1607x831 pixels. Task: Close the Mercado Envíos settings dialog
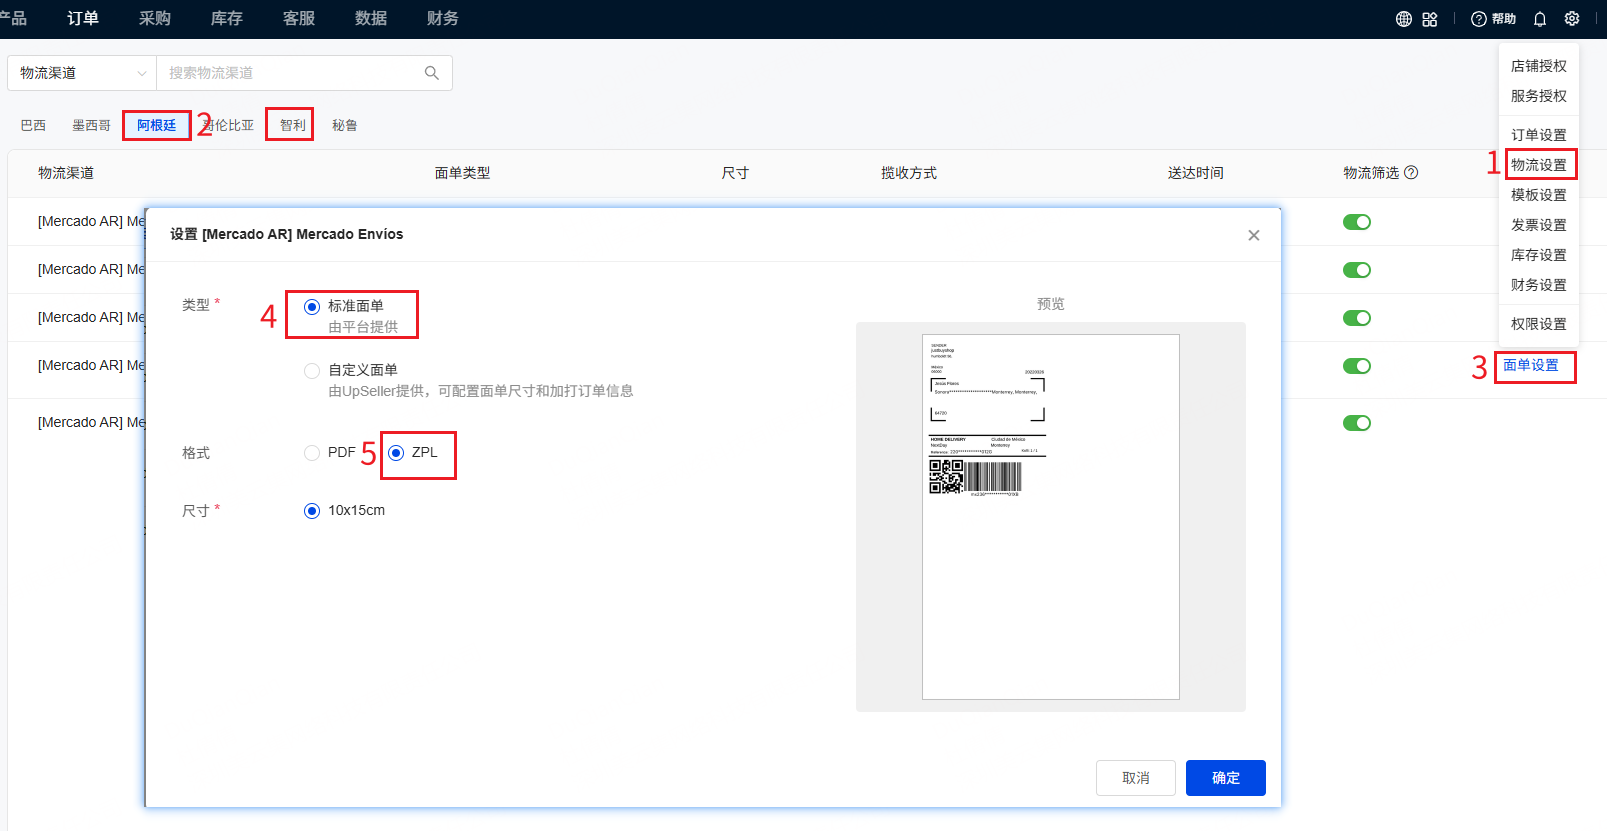click(1253, 235)
